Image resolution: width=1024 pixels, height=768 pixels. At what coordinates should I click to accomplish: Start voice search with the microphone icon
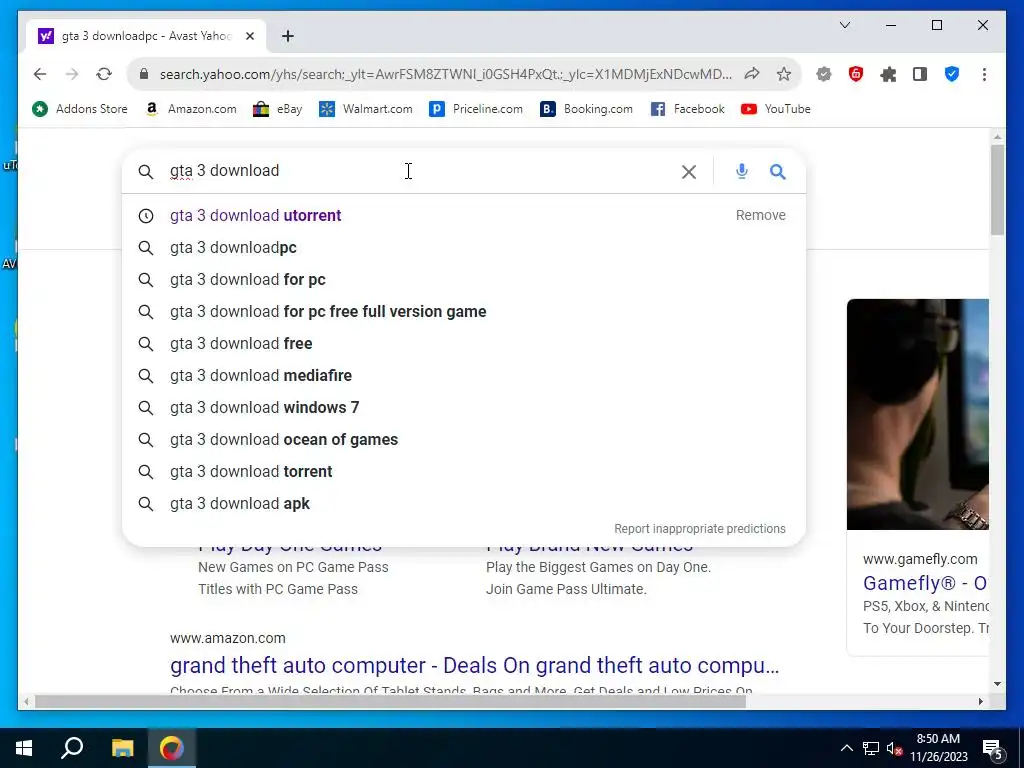pos(742,171)
